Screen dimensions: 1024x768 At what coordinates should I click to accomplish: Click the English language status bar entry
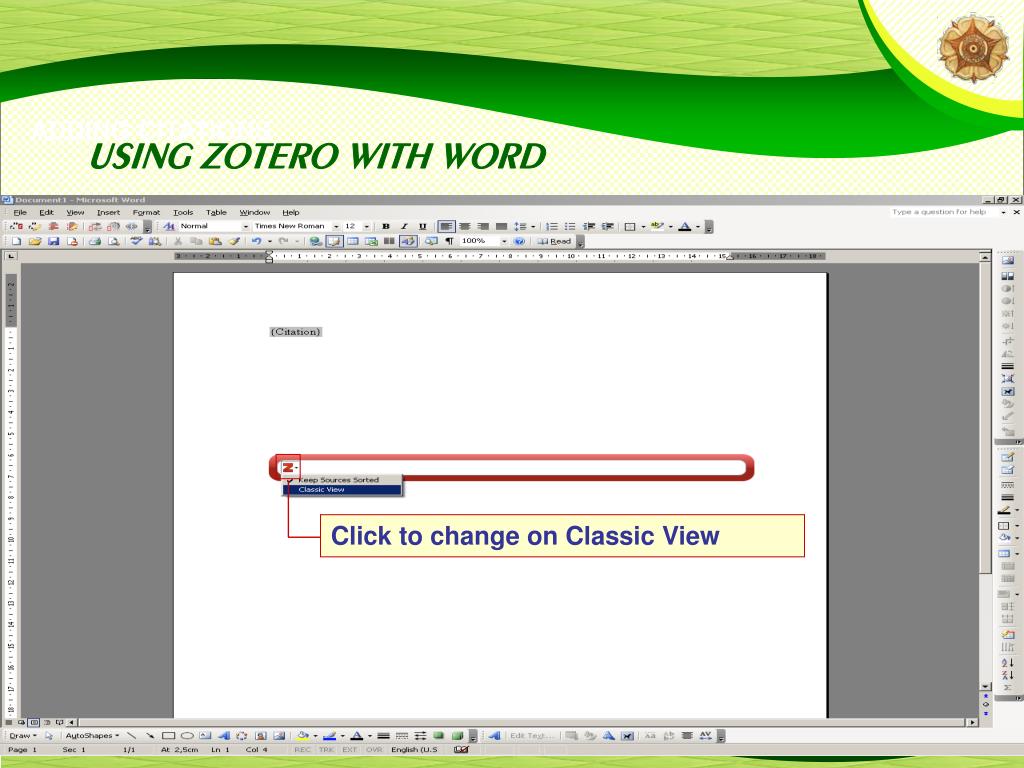point(414,750)
